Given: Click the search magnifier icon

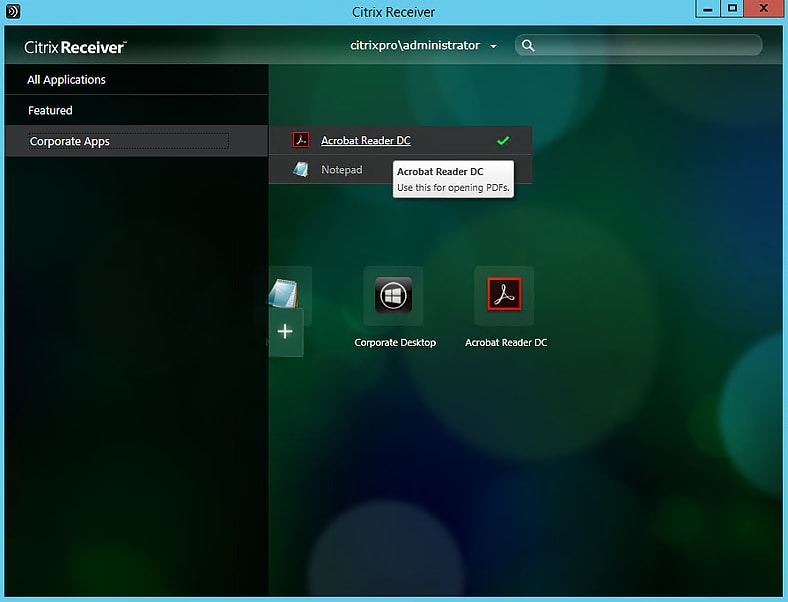Looking at the screenshot, I should (528, 46).
